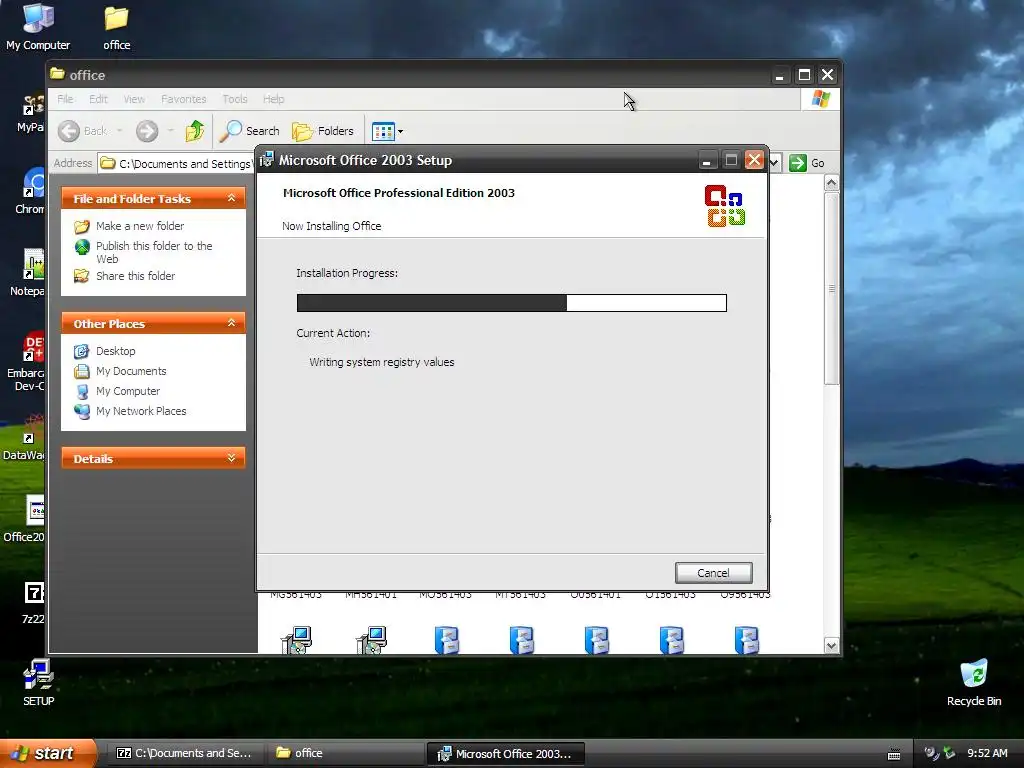This screenshot has height=768, width=1024.
Task: Select the Notepad++ desktop shortcut
Action: [28, 273]
